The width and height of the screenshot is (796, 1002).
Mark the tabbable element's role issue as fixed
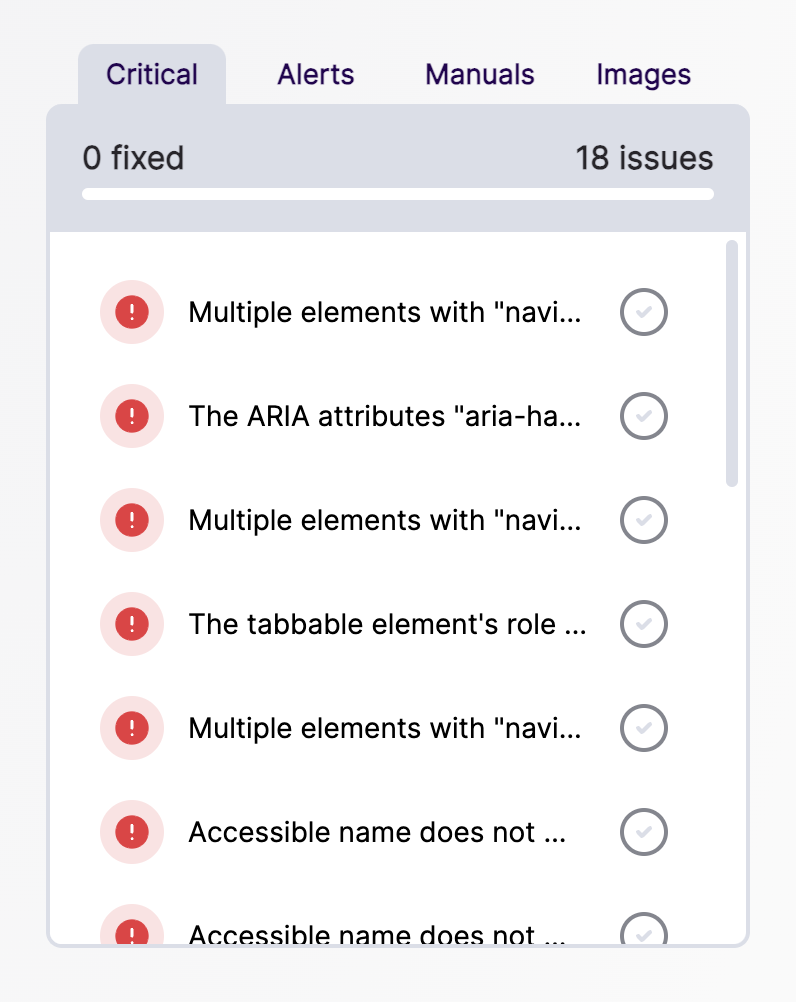(644, 624)
